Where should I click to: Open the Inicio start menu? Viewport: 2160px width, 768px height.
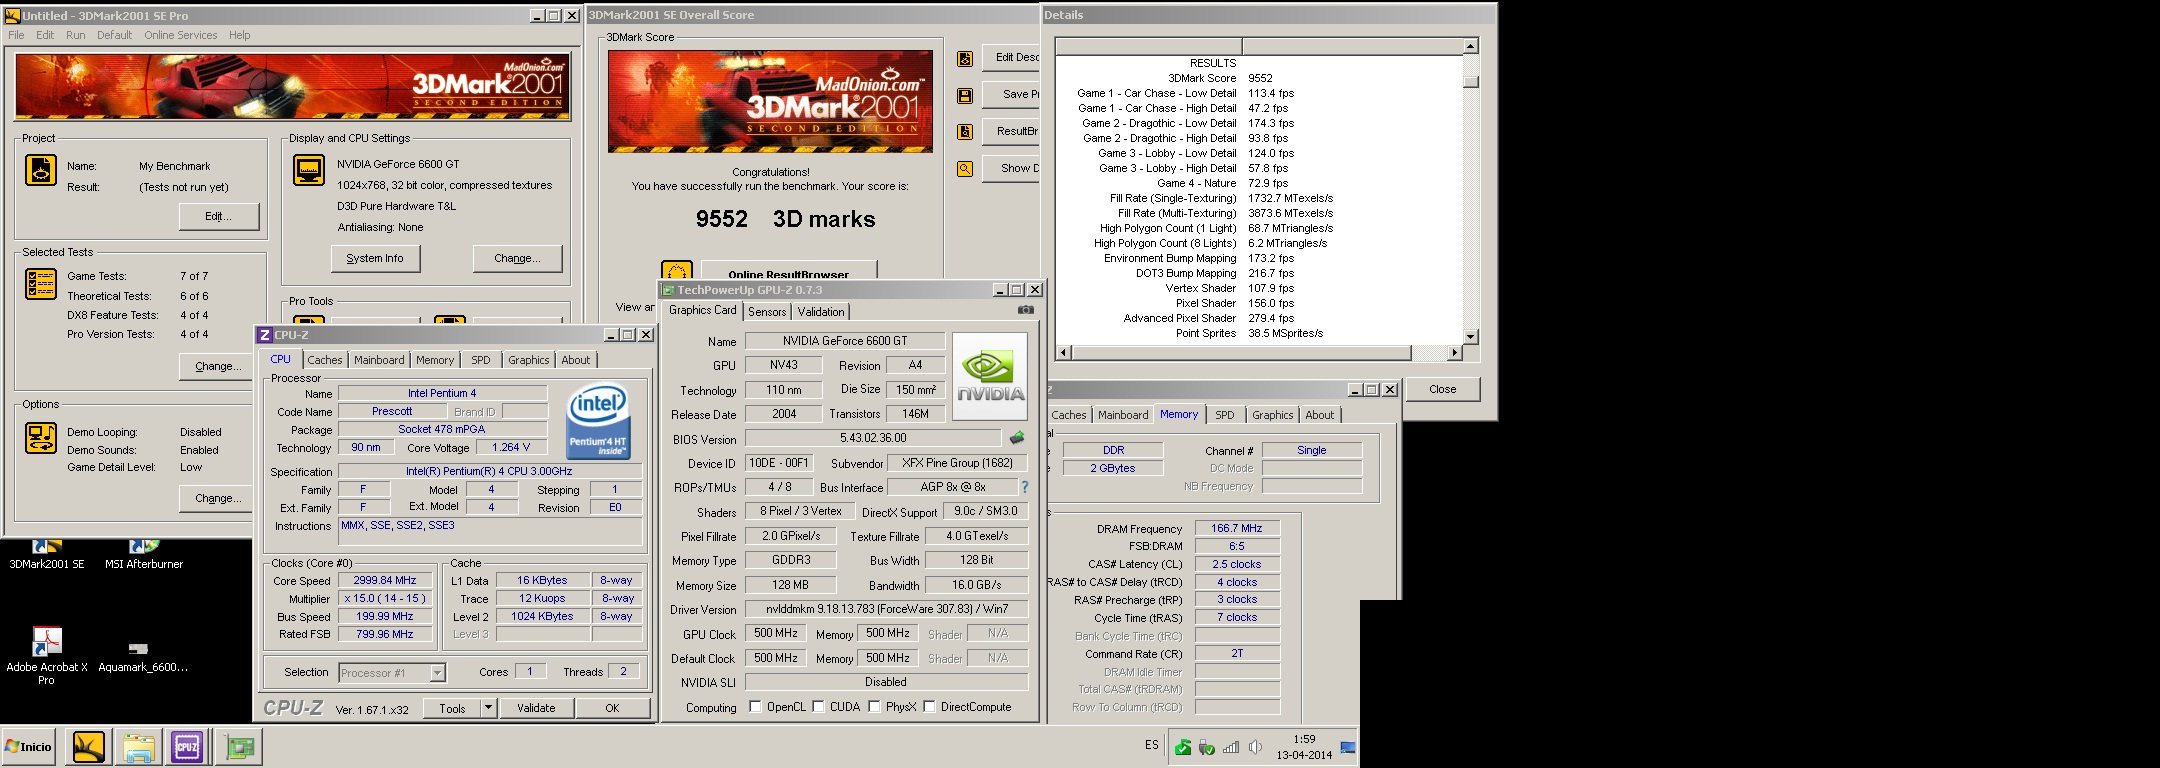coord(28,747)
